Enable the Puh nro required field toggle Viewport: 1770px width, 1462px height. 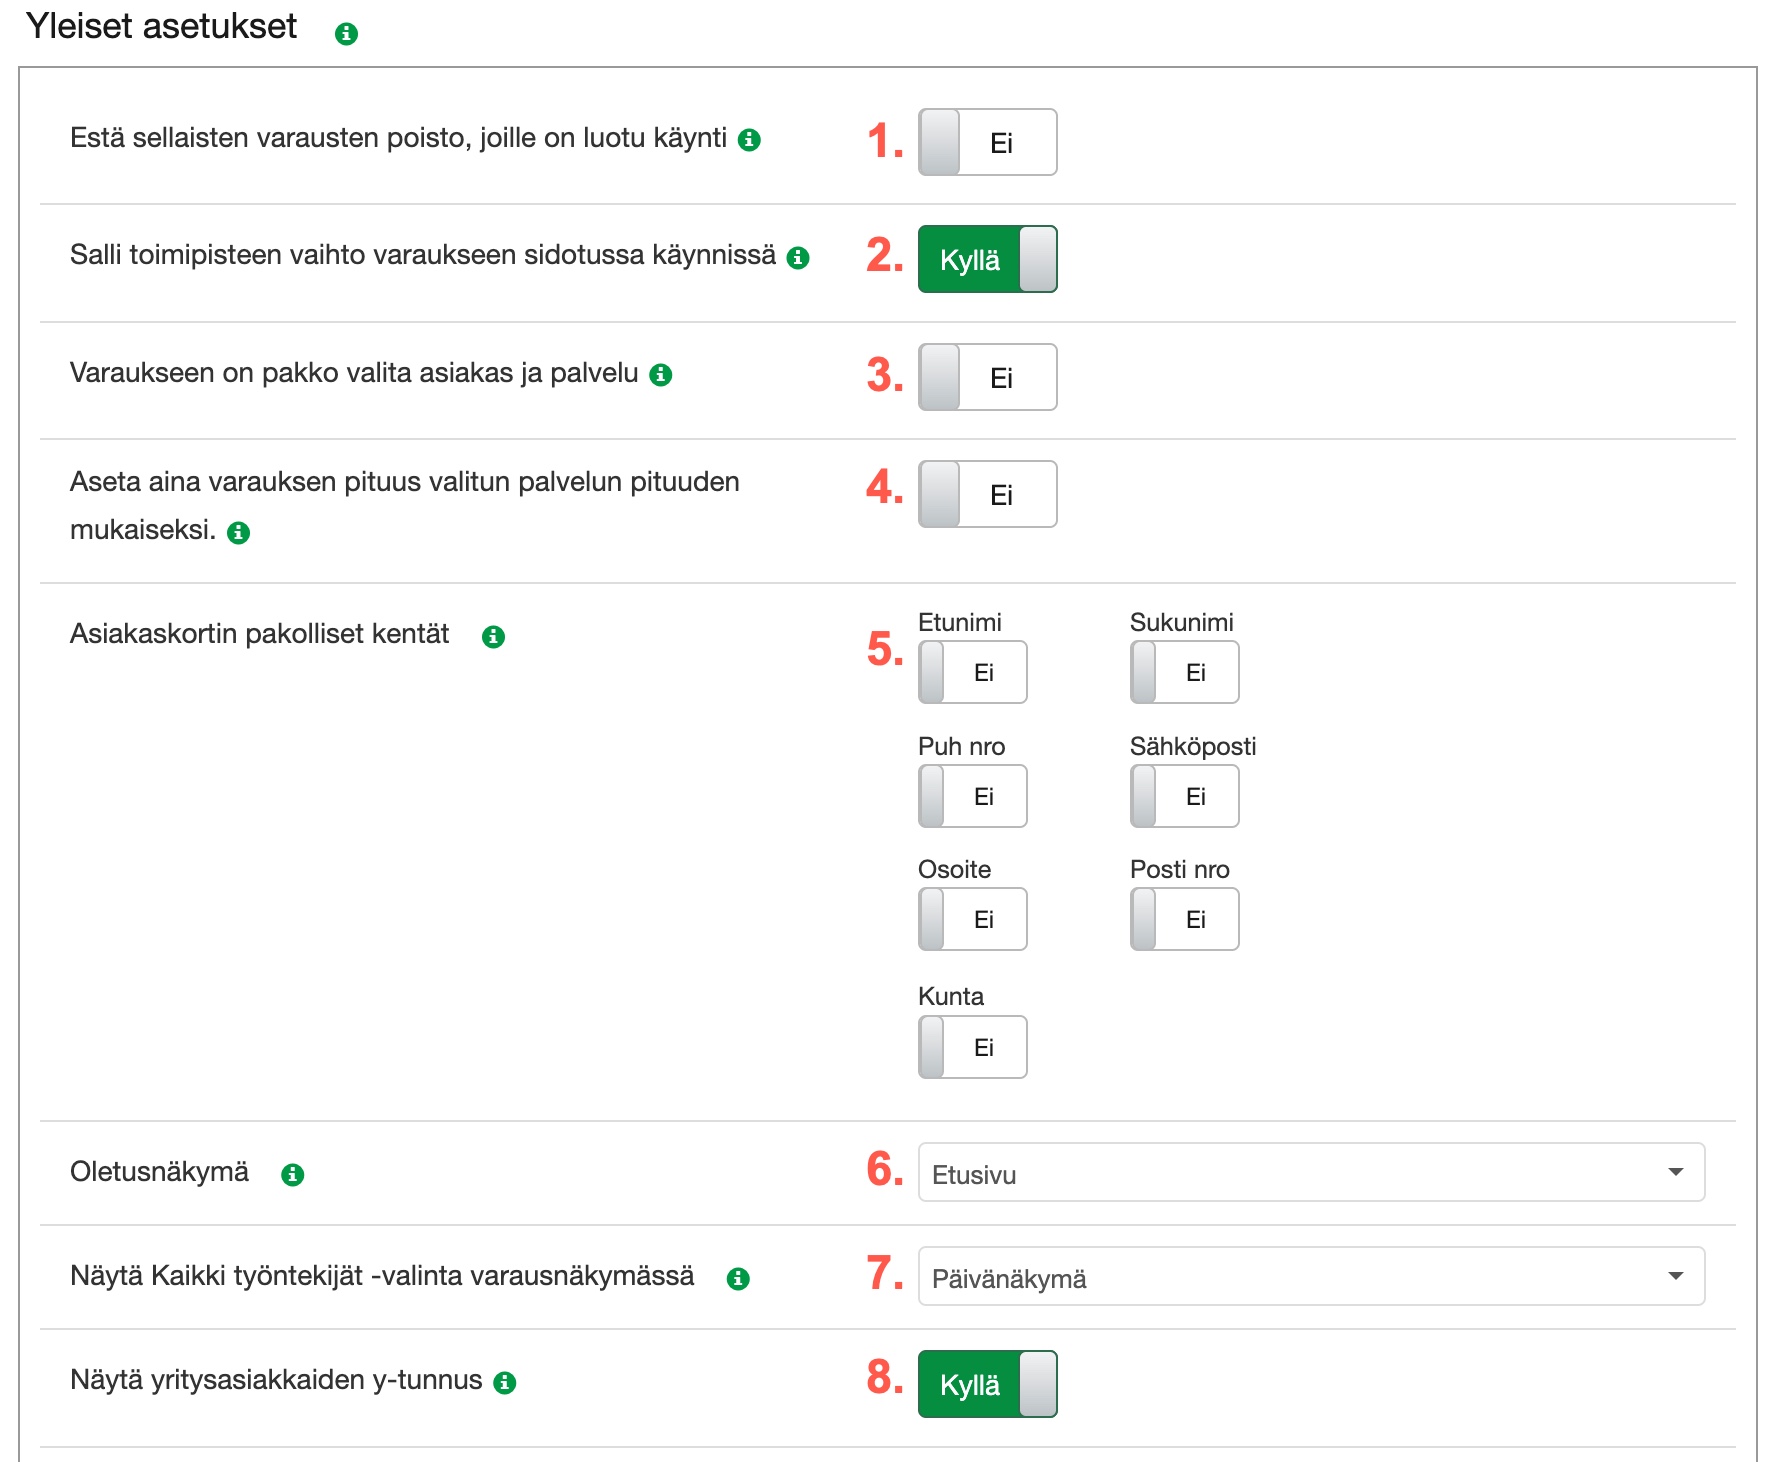click(972, 796)
